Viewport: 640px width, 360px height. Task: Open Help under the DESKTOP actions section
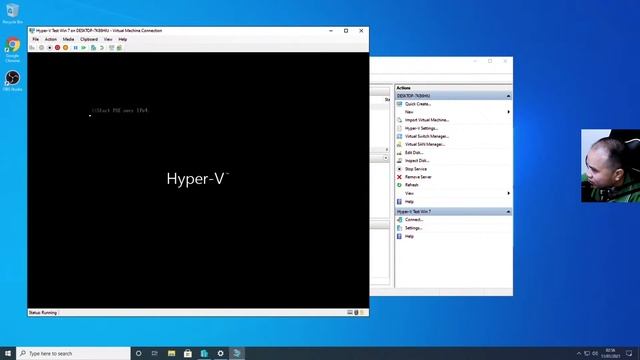coord(409,202)
